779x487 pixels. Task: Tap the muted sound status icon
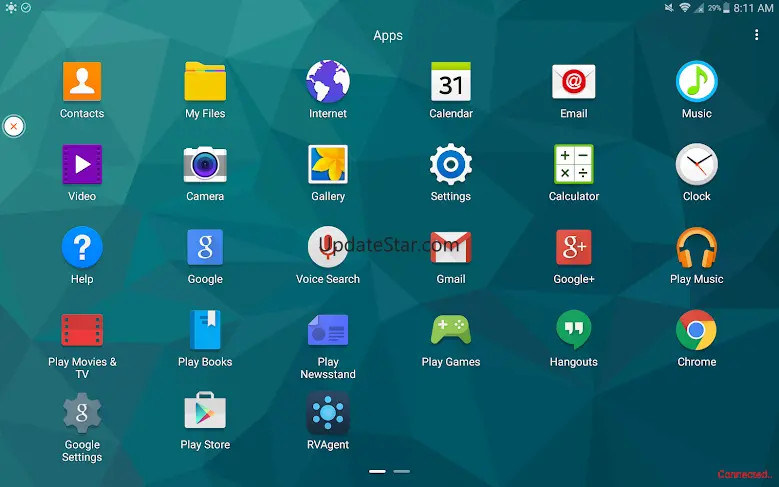coord(669,7)
